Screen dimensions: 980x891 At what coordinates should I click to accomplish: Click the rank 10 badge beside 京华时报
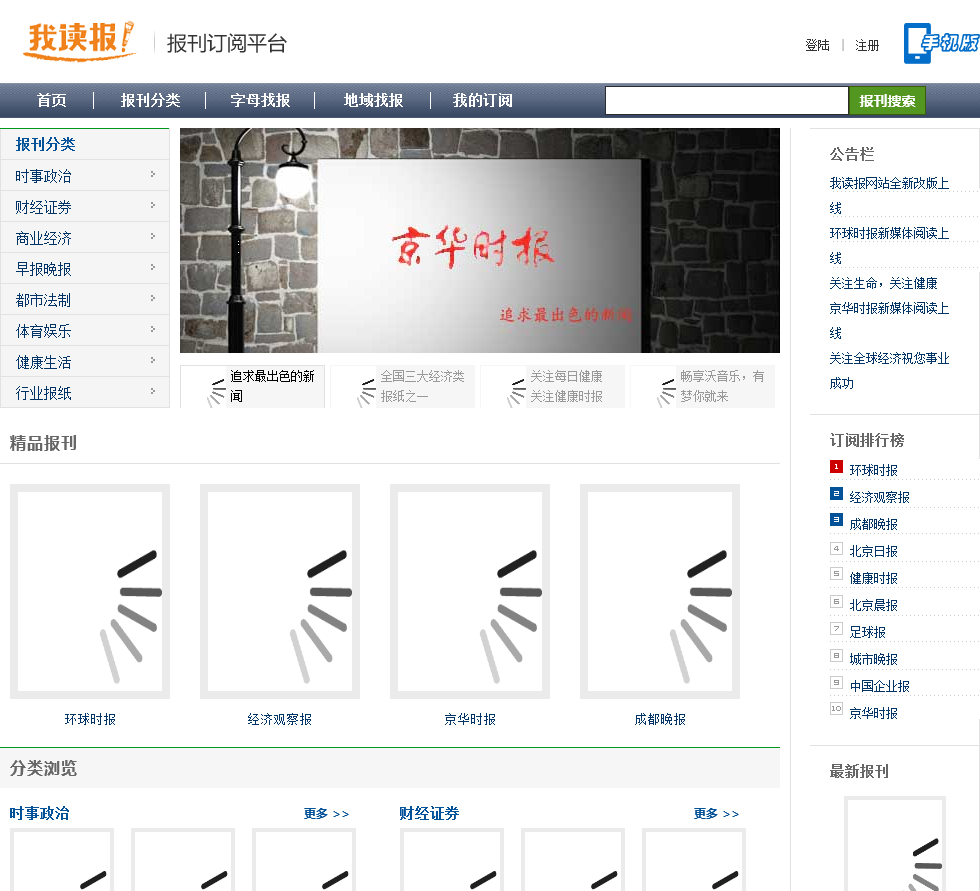[836, 709]
